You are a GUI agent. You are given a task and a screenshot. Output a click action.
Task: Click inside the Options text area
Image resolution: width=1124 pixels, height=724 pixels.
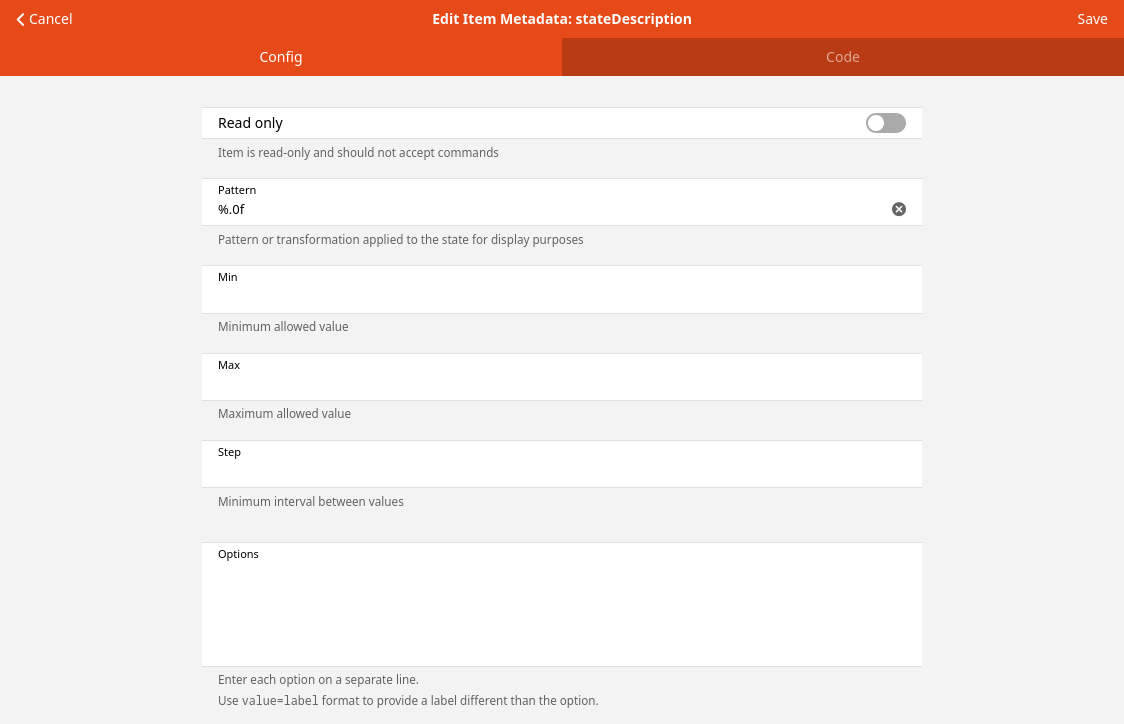tap(560, 610)
